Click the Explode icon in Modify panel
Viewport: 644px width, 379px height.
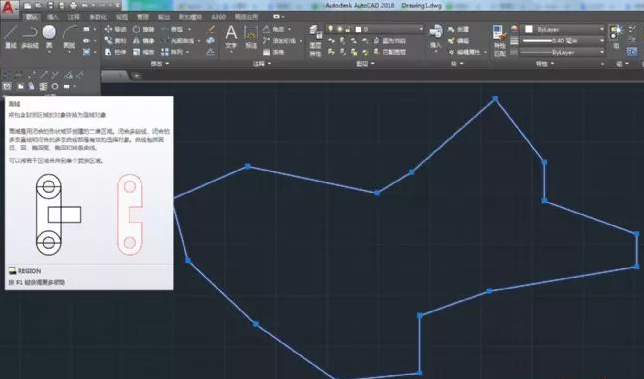(x=211, y=41)
